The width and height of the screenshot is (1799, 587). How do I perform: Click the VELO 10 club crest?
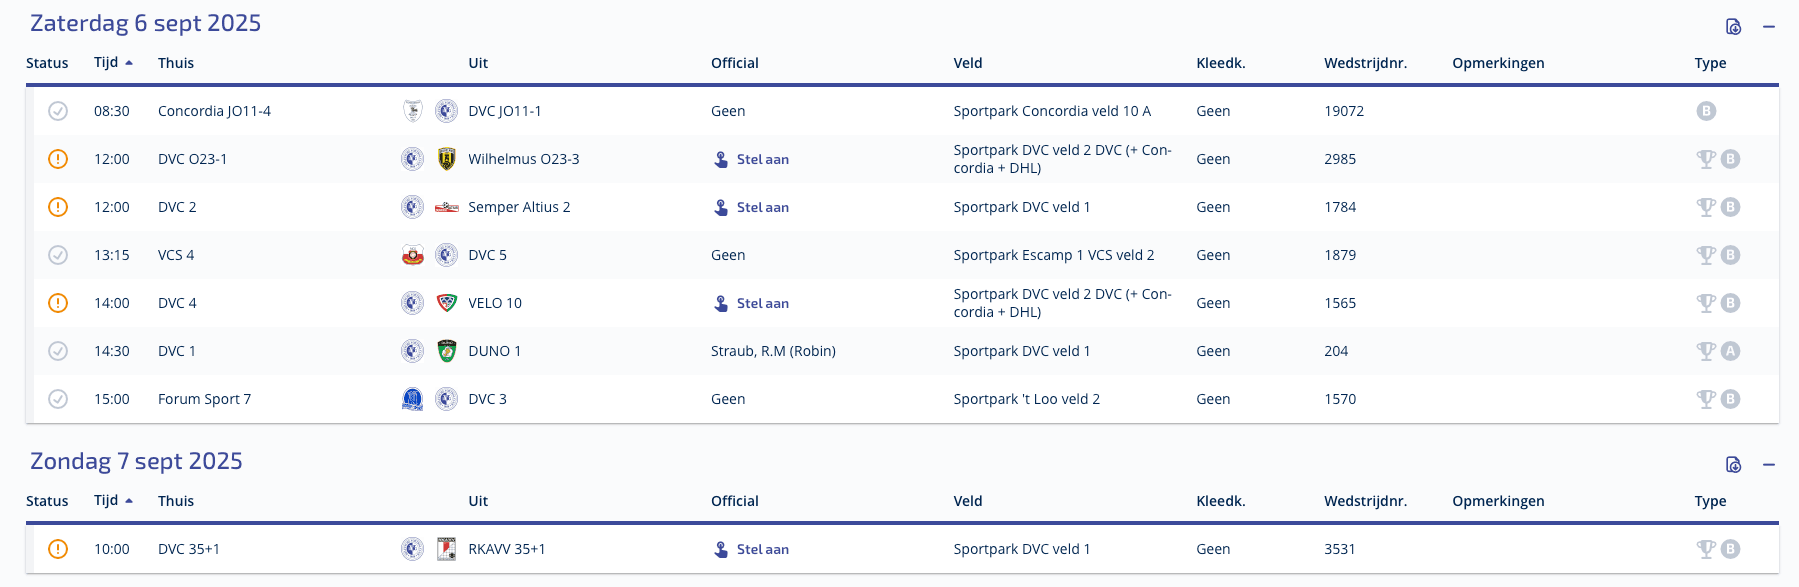click(x=447, y=303)
